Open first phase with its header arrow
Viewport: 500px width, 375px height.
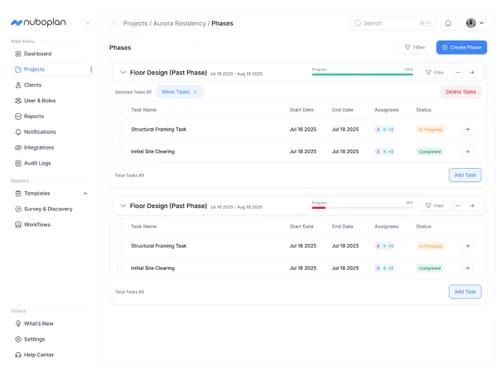472,72
